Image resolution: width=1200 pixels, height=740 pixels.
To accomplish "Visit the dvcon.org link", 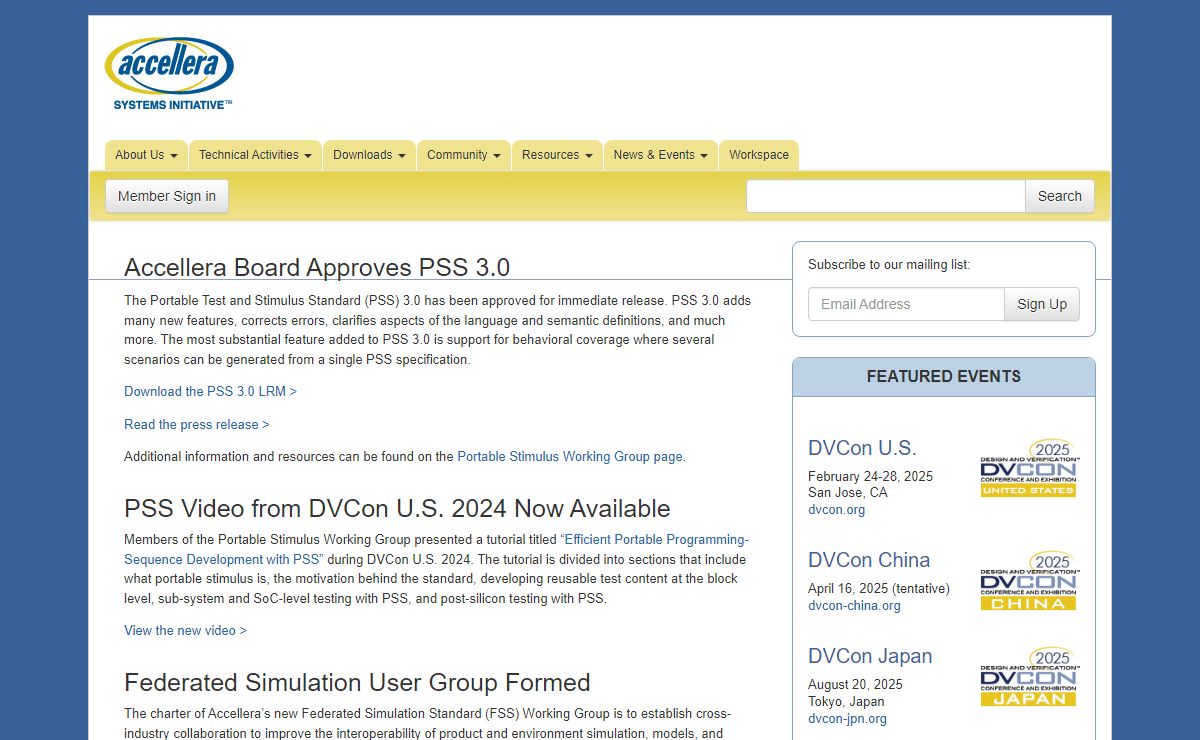I will (837, 509).
